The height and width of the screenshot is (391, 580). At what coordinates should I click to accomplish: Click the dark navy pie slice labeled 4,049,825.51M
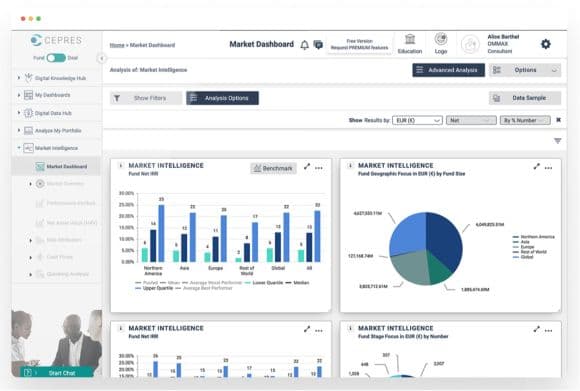point(444,240)
